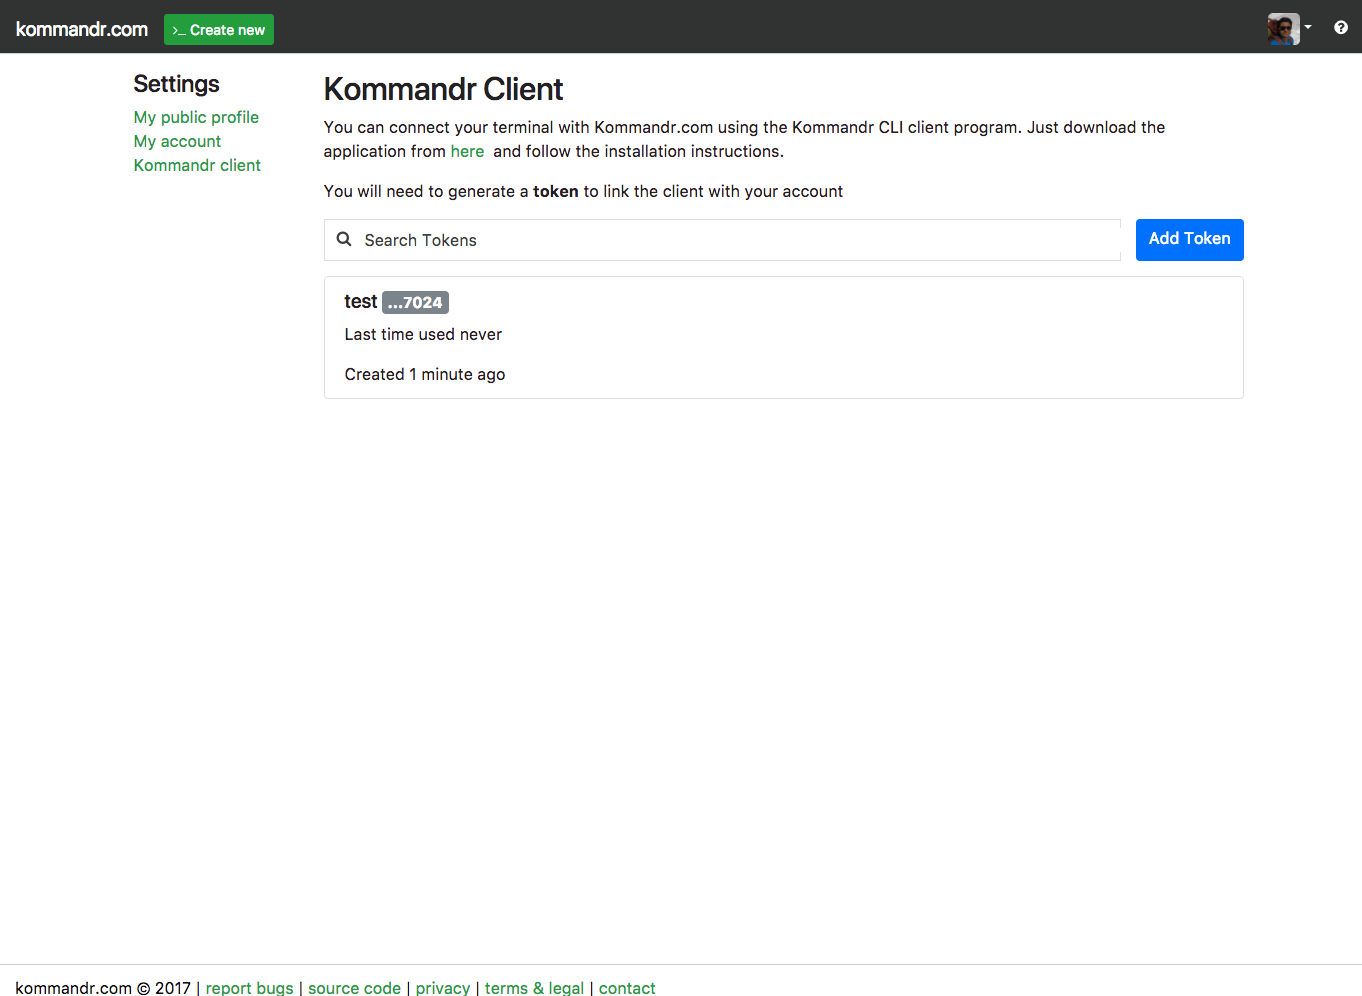The height and width of the screenshot is (996, 1362).
Task: Click the search magnifier icon
Action: (344, 239)
